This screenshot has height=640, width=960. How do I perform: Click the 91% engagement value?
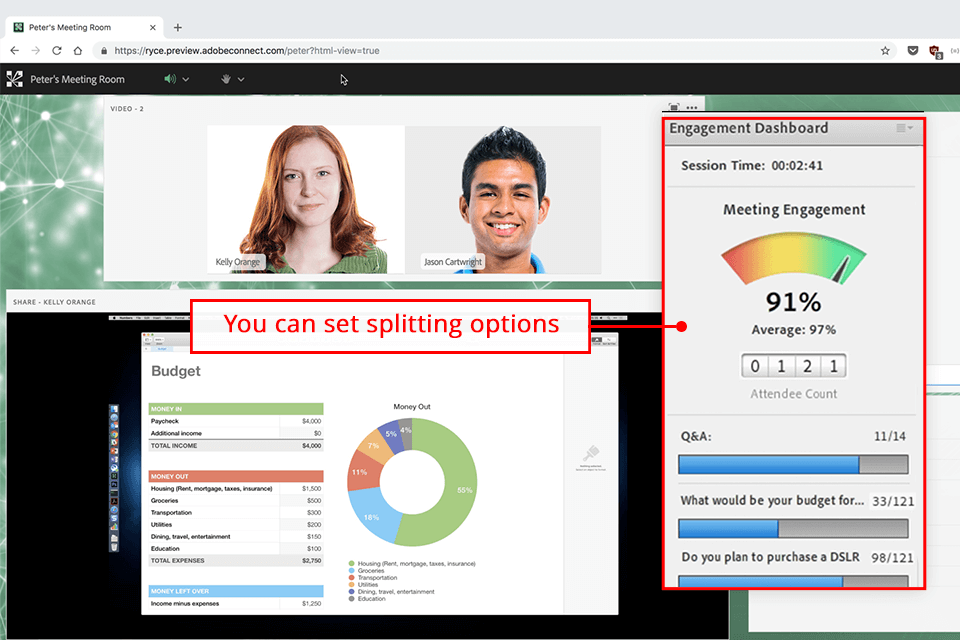(793, 302)
